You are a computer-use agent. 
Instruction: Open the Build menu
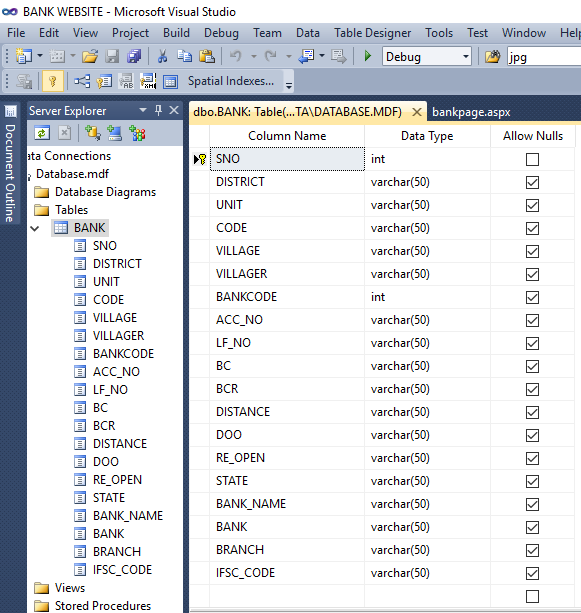[176, 33]
